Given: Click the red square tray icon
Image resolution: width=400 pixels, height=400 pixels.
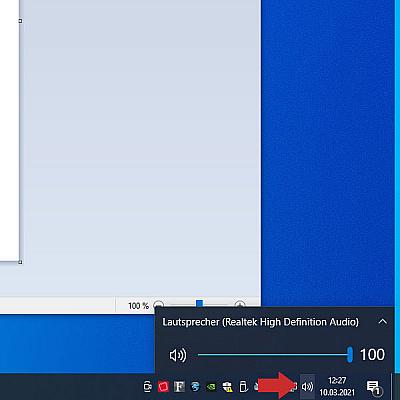Looking at the screenshot, I should tap(163, 387).
